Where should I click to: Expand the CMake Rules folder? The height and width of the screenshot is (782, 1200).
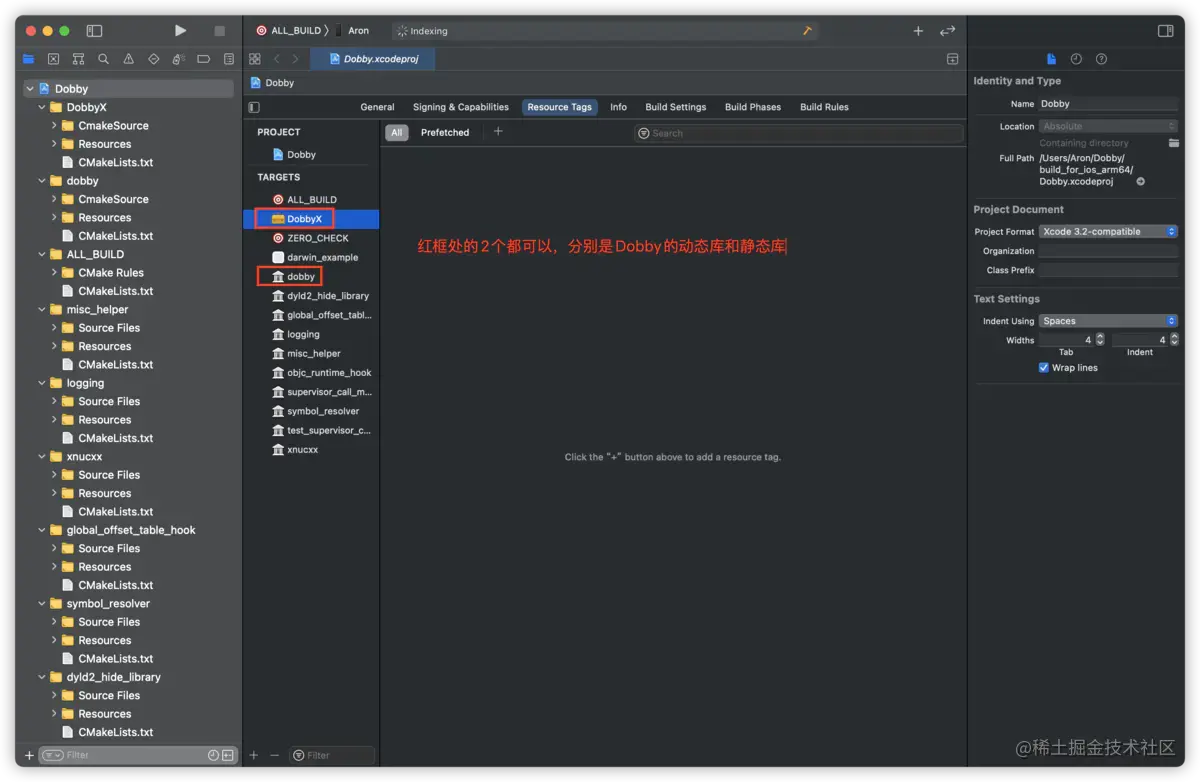pos(55,272)
